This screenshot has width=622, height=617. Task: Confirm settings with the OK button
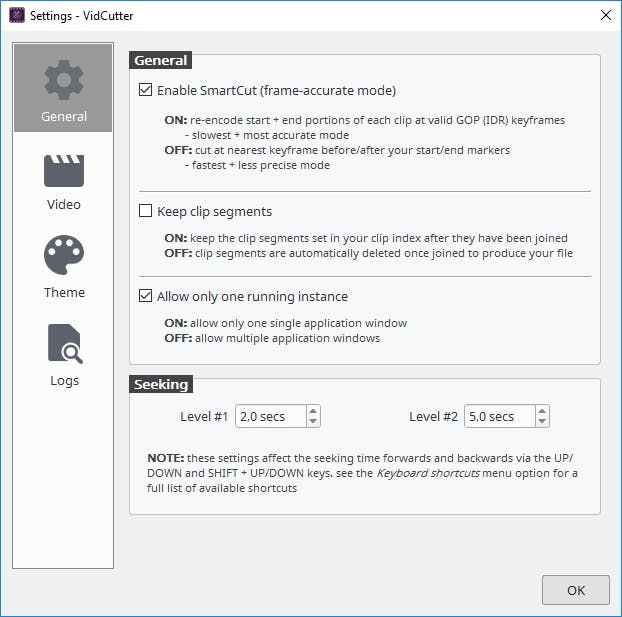576,590
